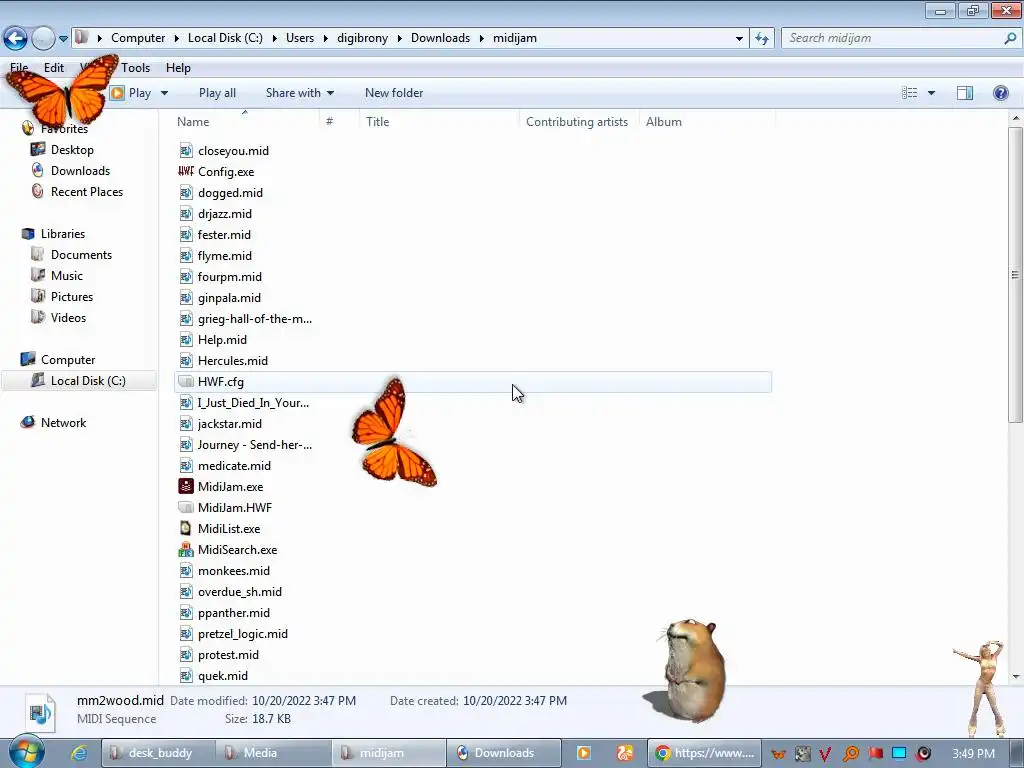Open the Play button dropdown arrow

click(165, 93)
